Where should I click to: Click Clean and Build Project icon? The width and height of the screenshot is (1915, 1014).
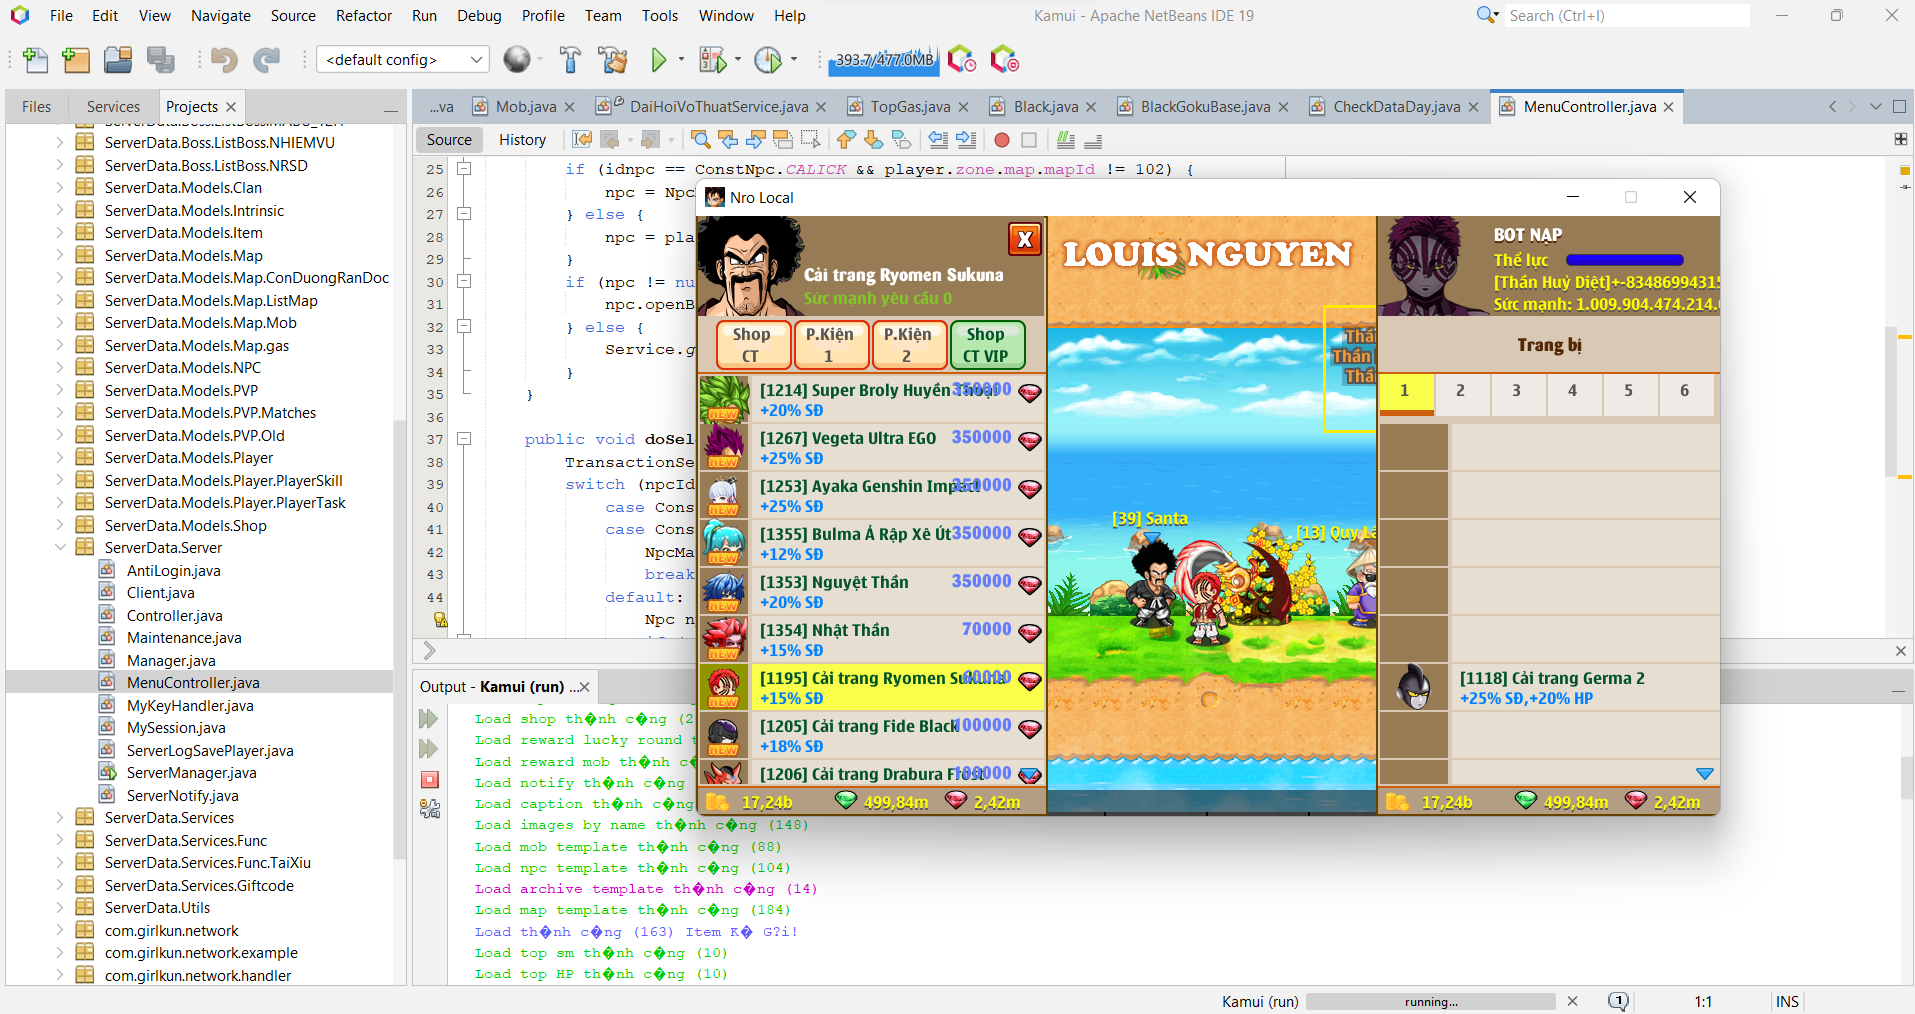[612, 60]
